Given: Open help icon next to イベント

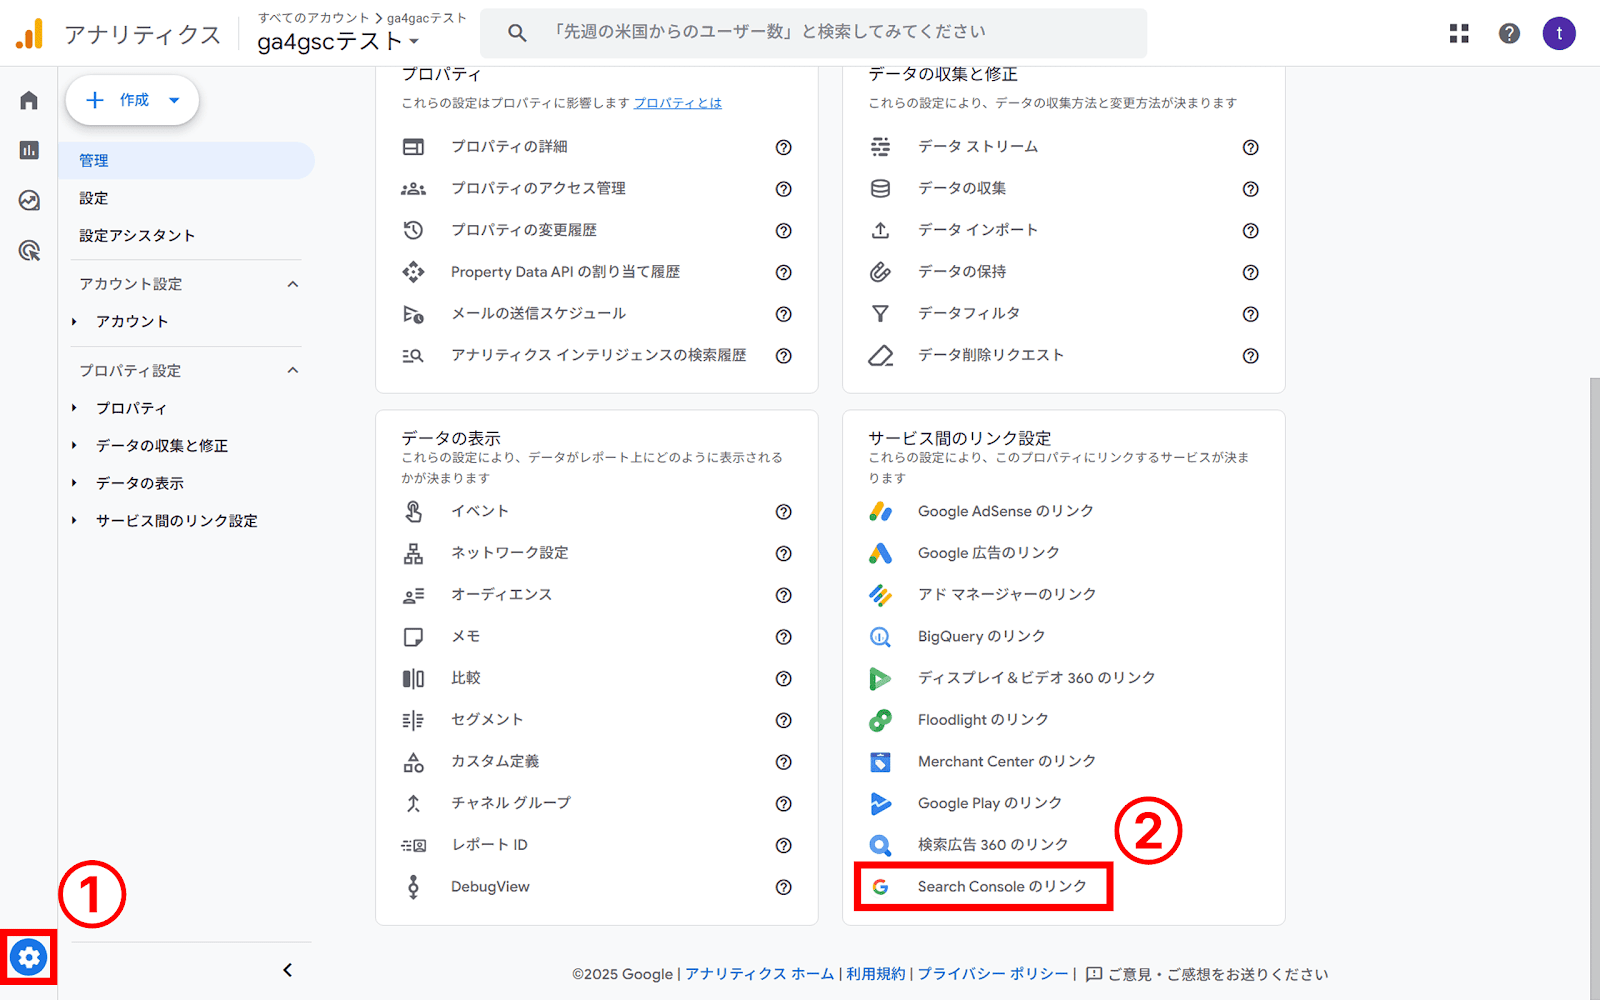Looking at the screenshot, I should point(784,512).
